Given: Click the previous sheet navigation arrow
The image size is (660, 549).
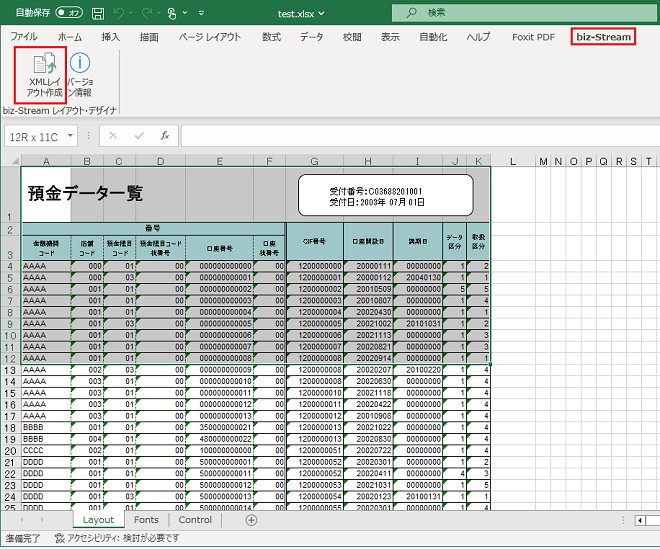Looking at the screenshot, I should point(22,520).
